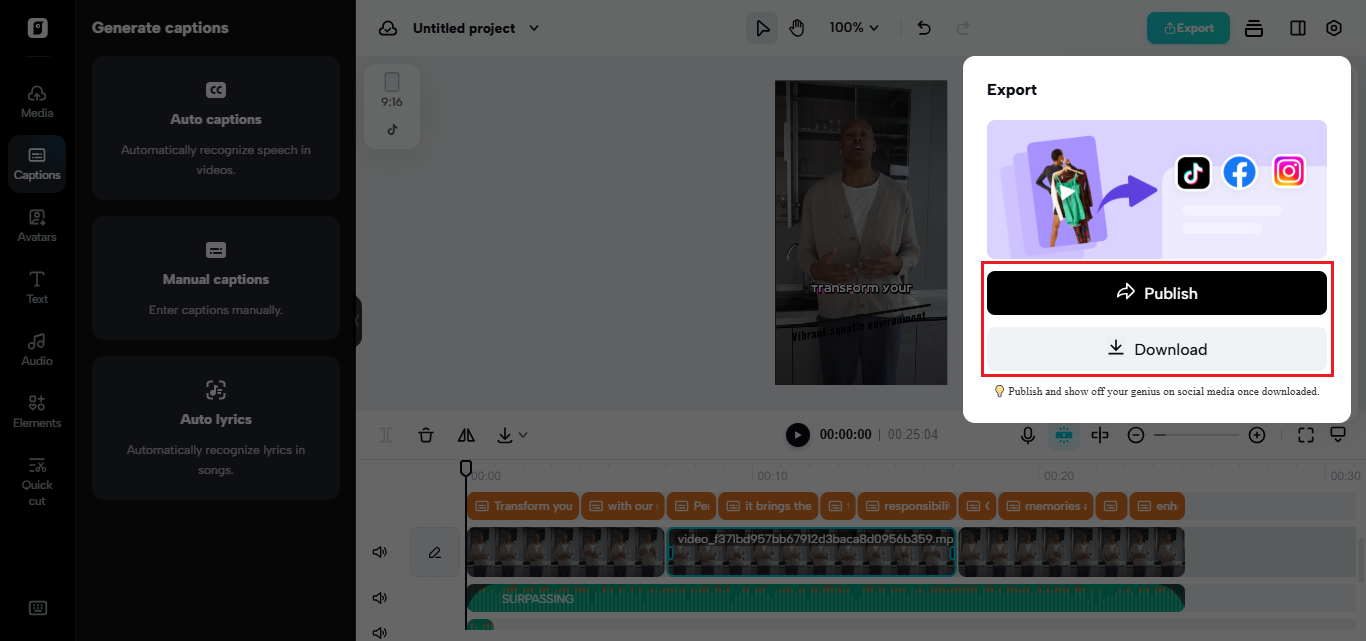
Task: Click the voiceover microphone icon above the timeline
Action: point(1028,434)
